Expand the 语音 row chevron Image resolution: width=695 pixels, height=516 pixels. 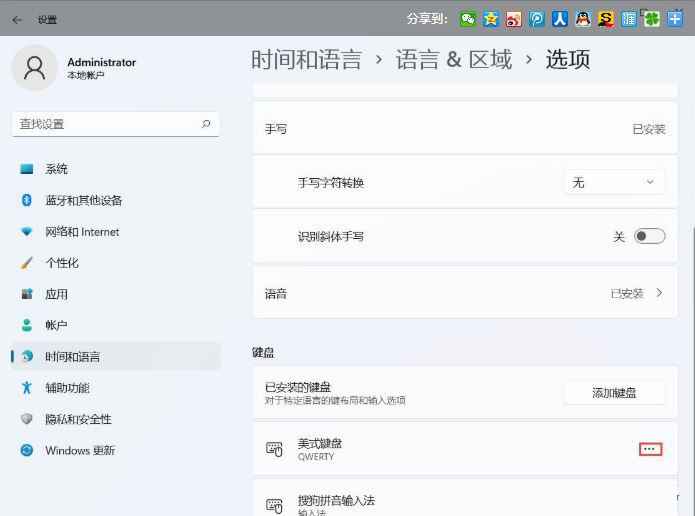pyautogui.click(x=659, y=293)
